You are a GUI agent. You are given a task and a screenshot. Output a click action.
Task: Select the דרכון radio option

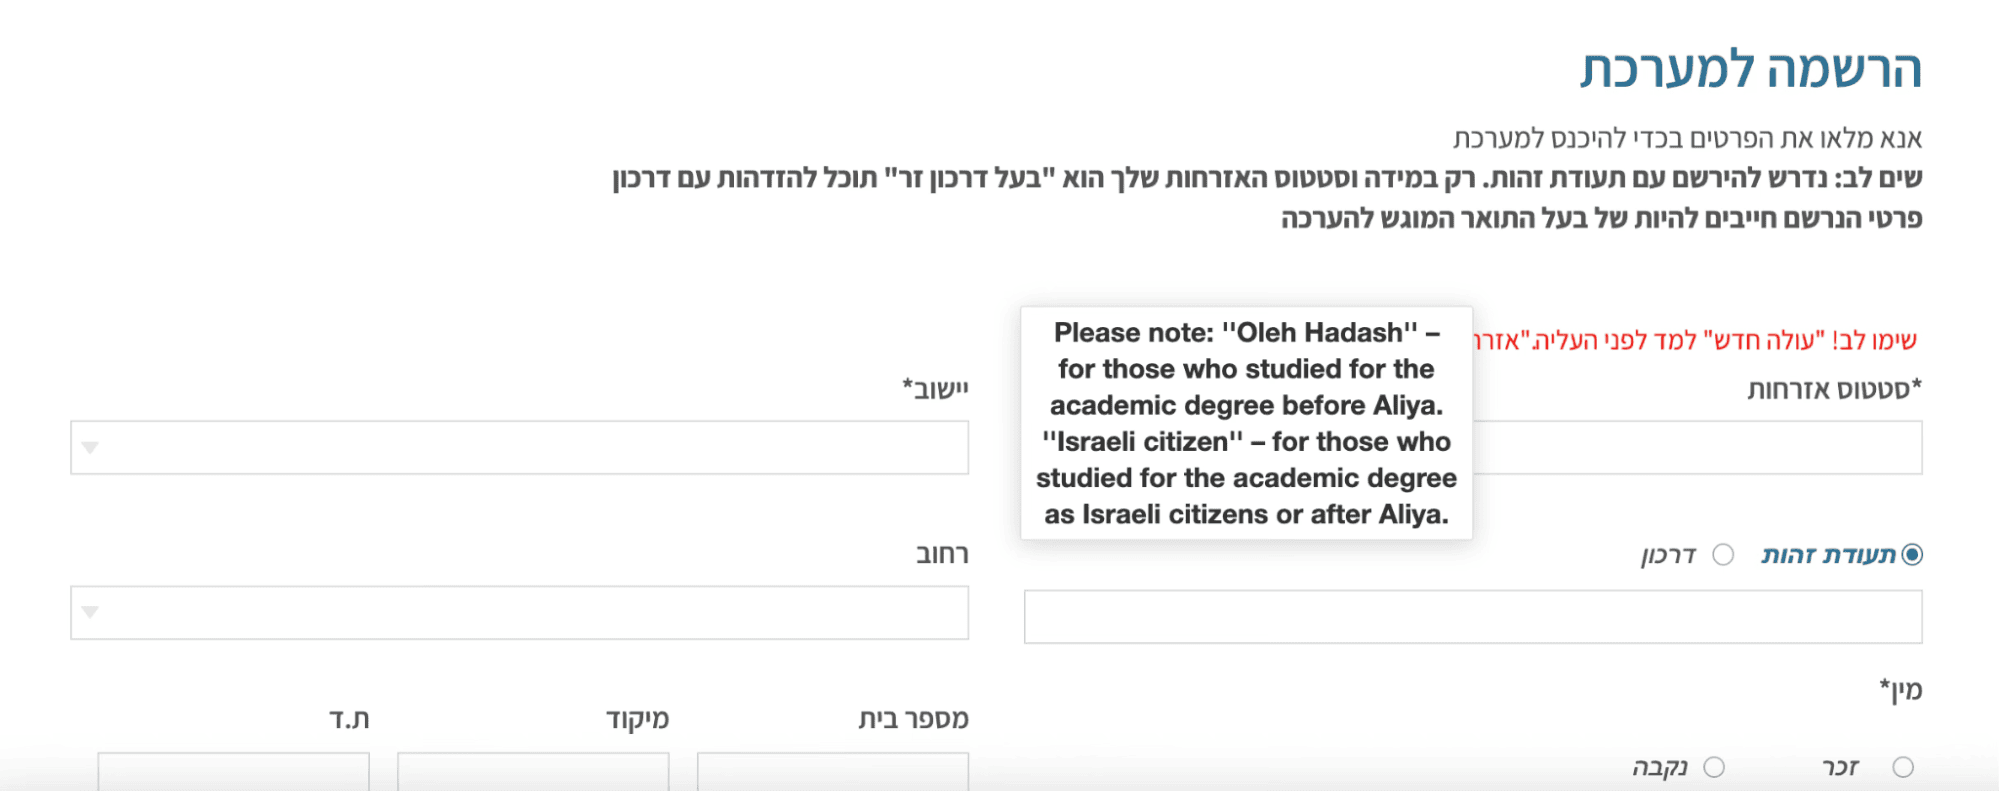pos(1723,555)
